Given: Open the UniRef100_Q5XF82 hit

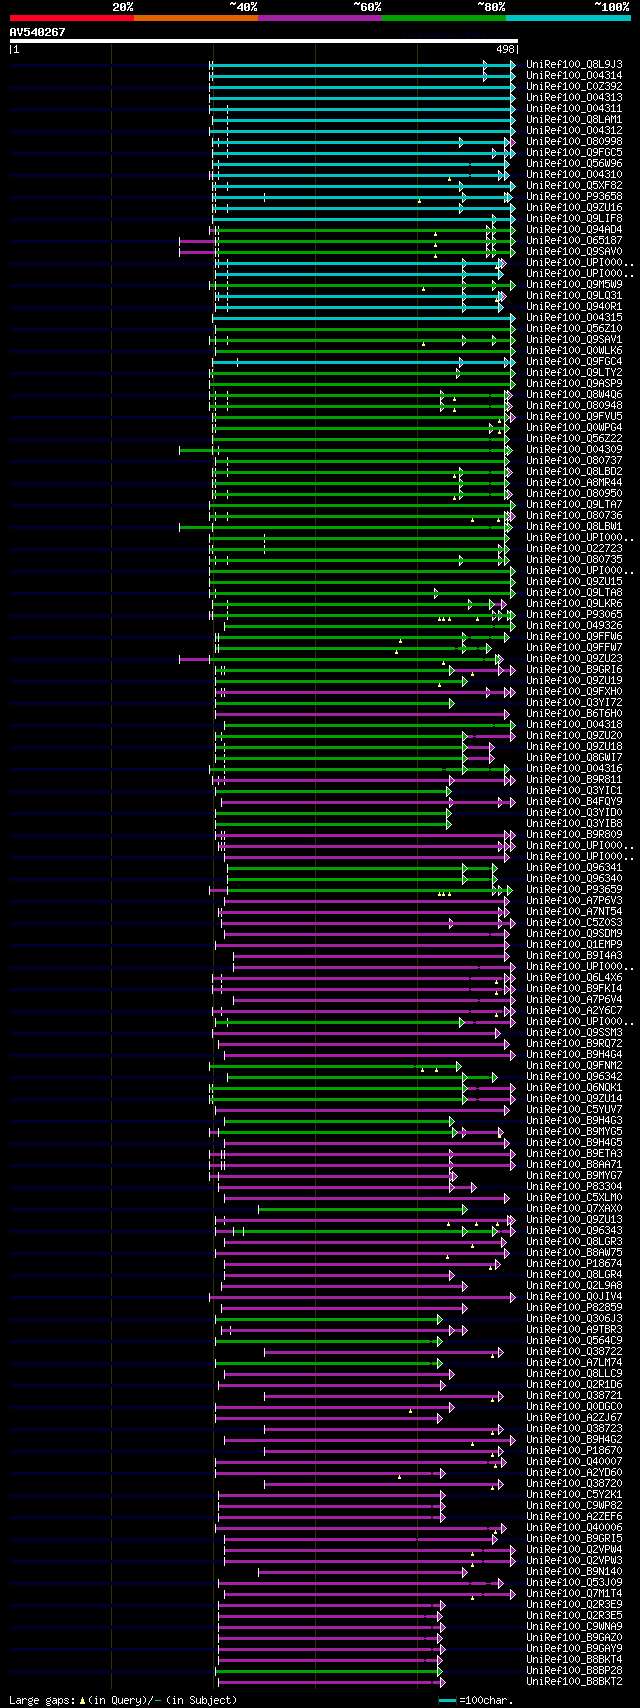Looking at the screenshot, I should point(575,185).
